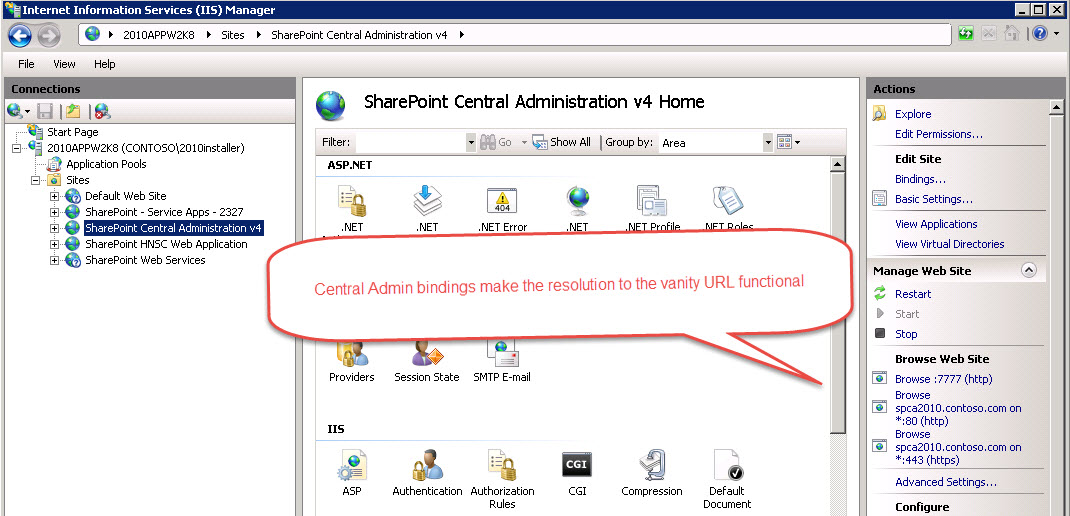The image size is (1070, 516).
Task: Click the up-folder icon in the Connections toolbar
Action: [73, 111]
